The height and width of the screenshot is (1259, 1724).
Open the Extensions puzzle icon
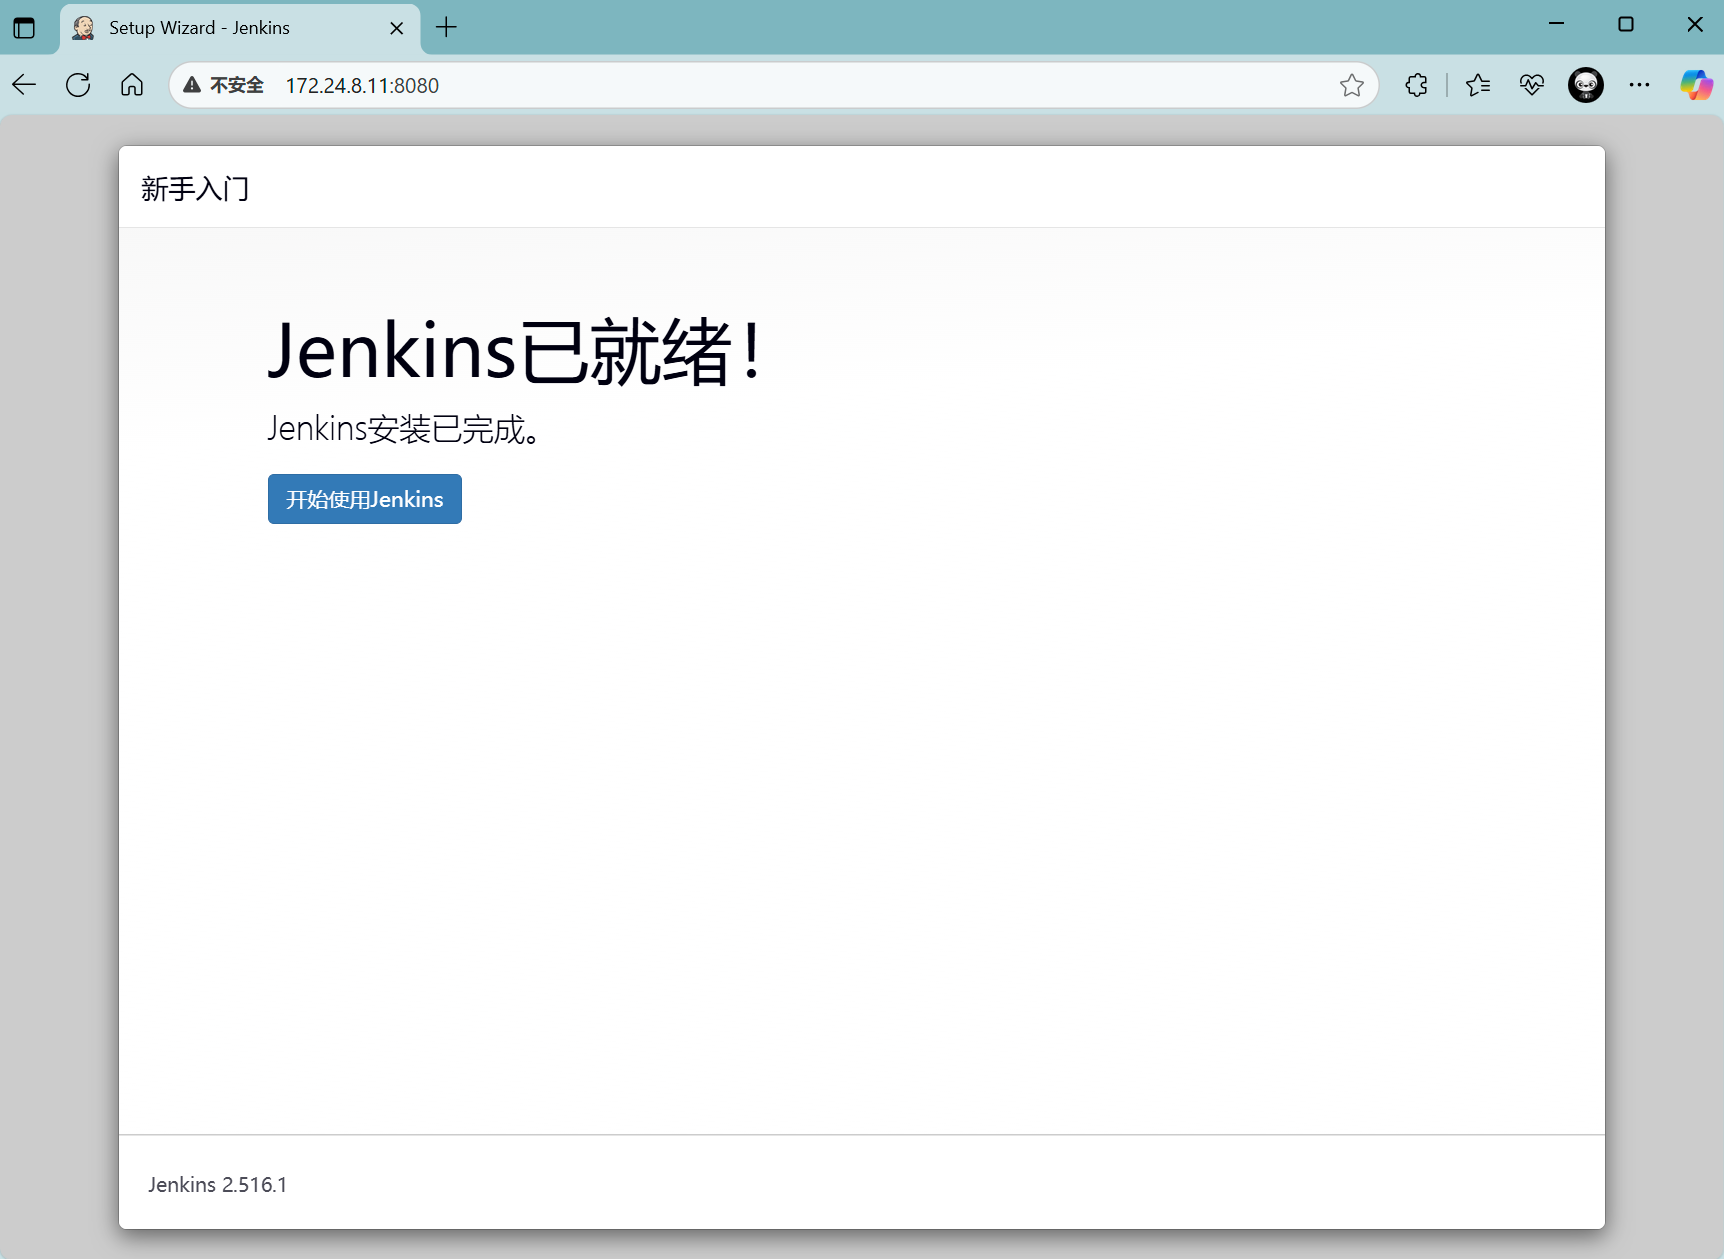(x=1416, y=85)
